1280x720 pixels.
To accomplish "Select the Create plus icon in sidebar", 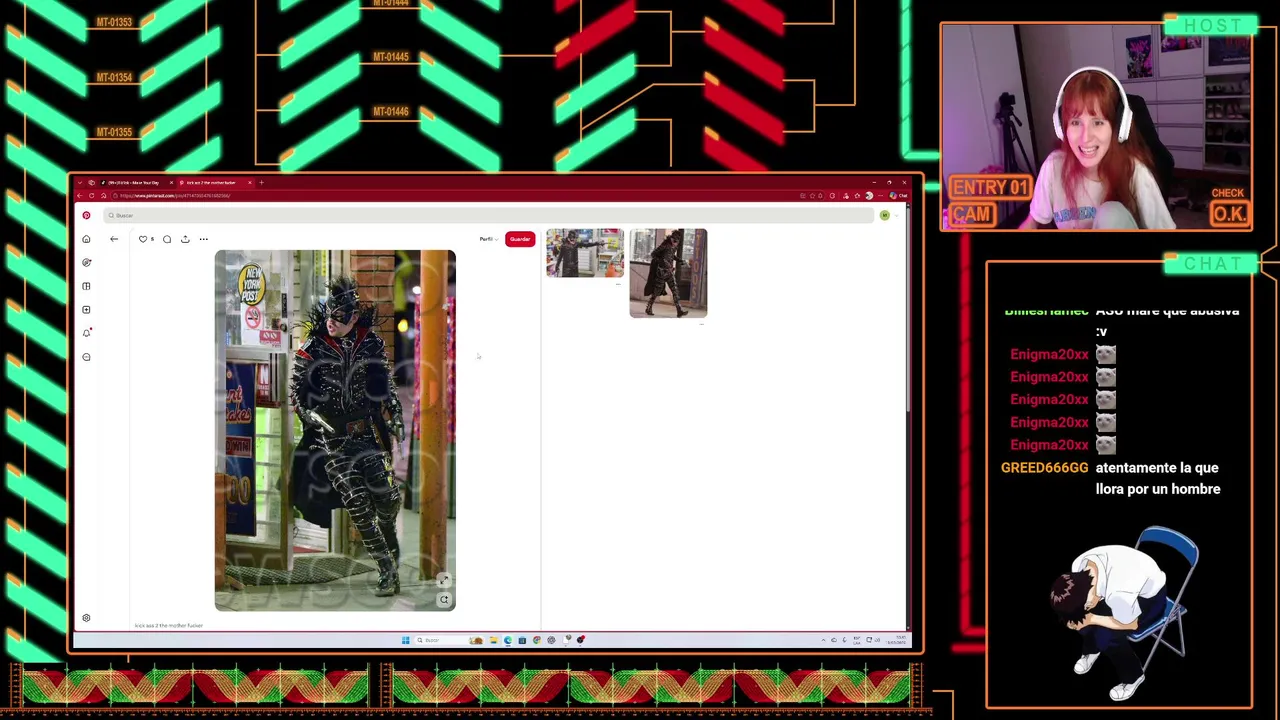I will pyautogui.click(x=86, y=309).
